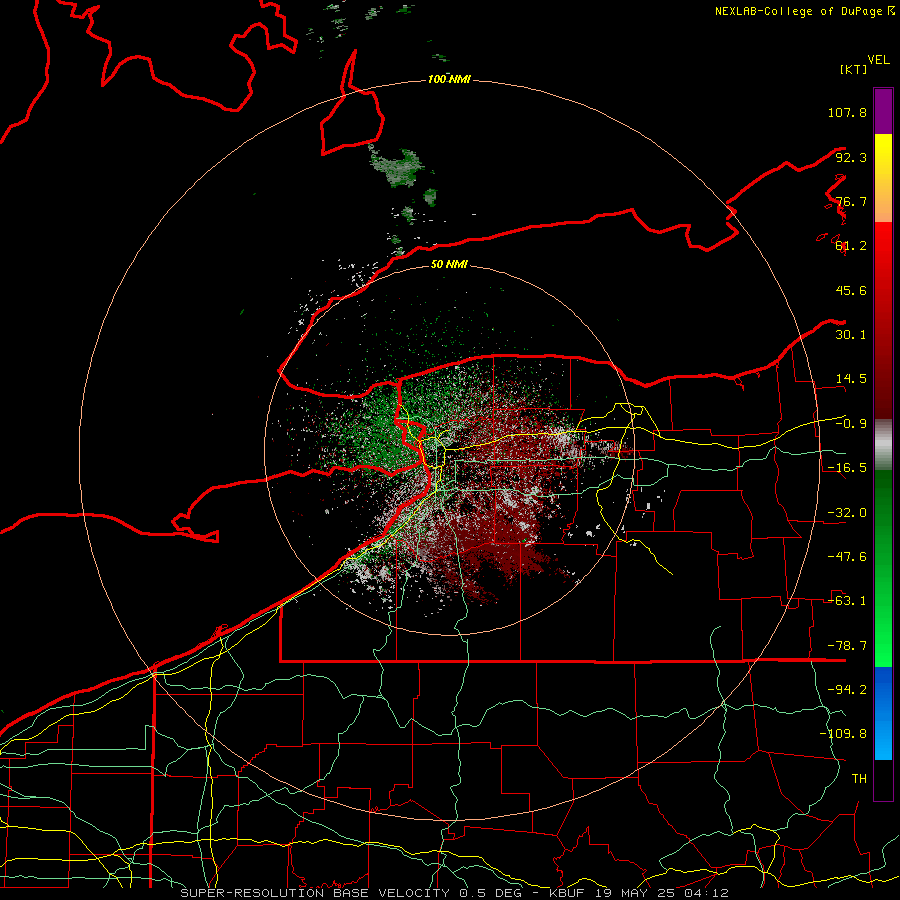The height and width of the screenshot is (900, 900).
Task: Click the Super-Resolution Base Velocity caption text
Action: click(x=454, y=893)
